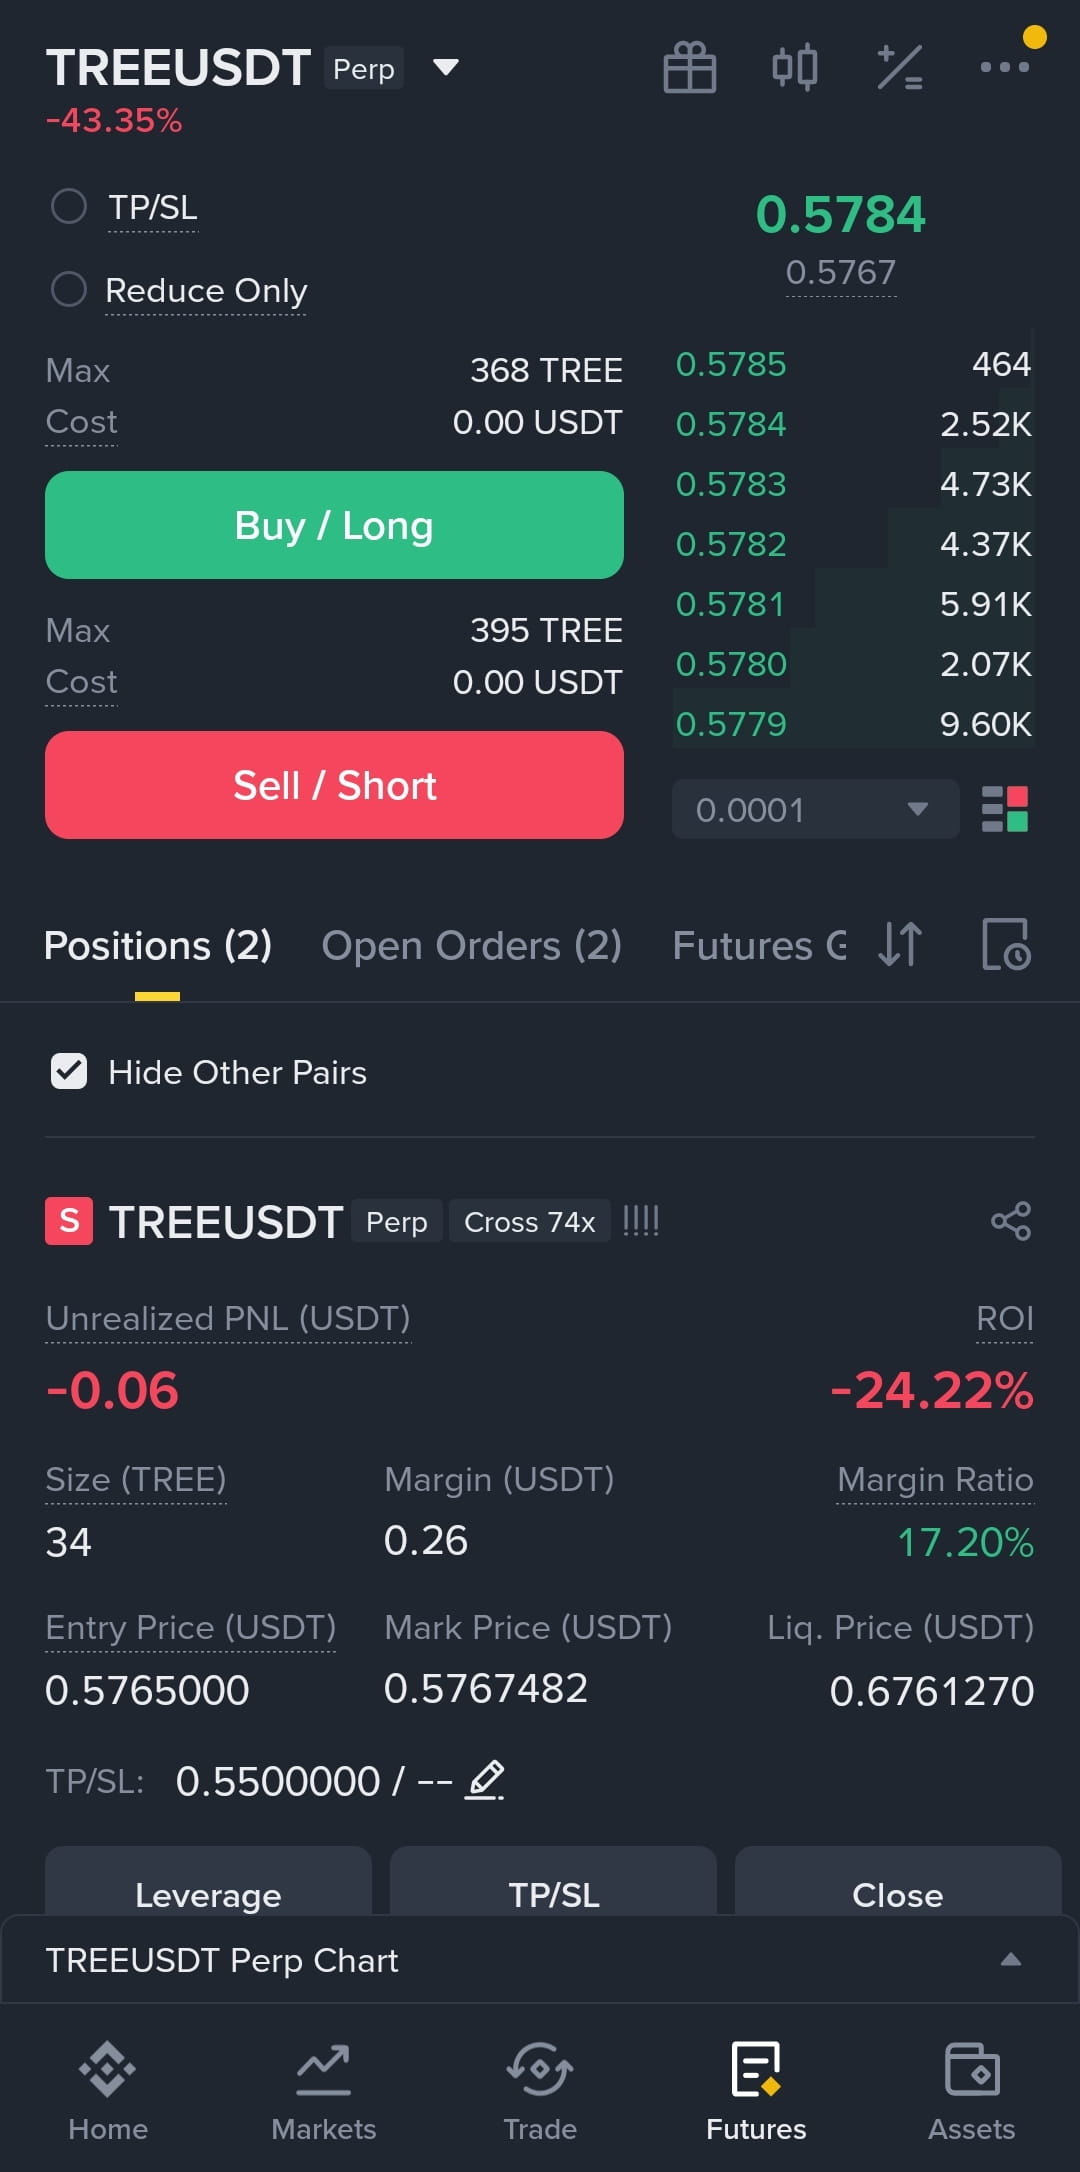Open the candlestick chart icon
The image size is (1080, 2172).
[x=795, y=68]
